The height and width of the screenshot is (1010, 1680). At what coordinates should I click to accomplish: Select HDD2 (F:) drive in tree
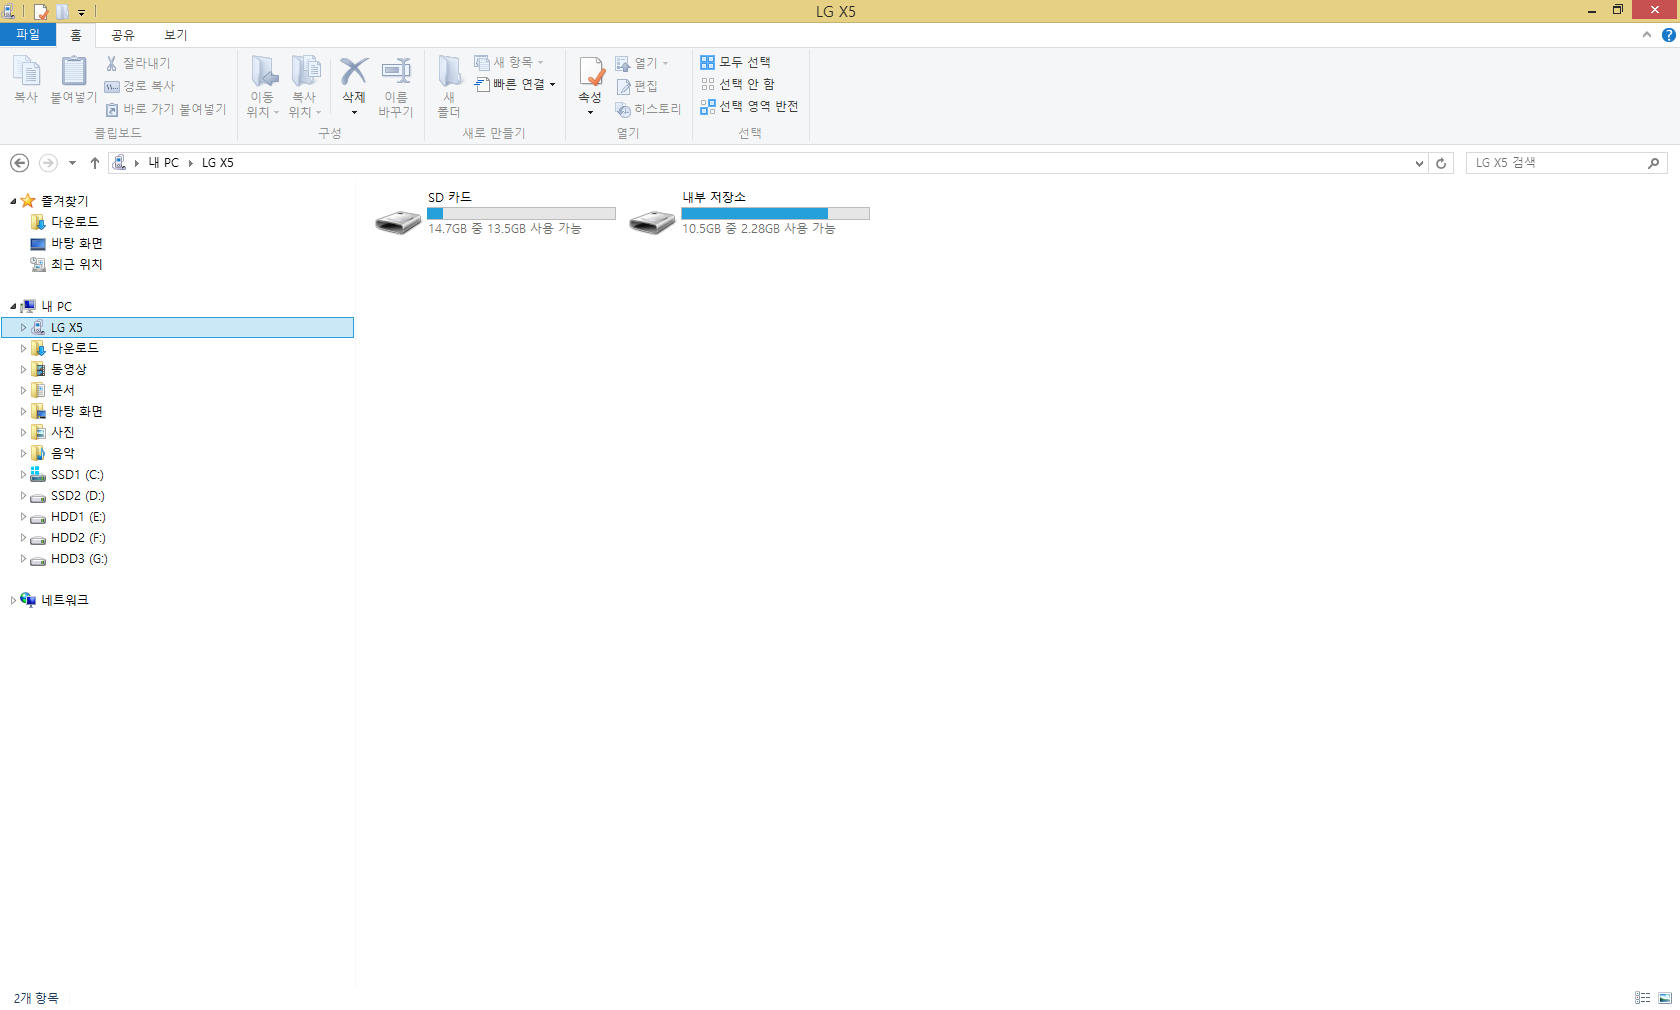[x=78, y=538]
